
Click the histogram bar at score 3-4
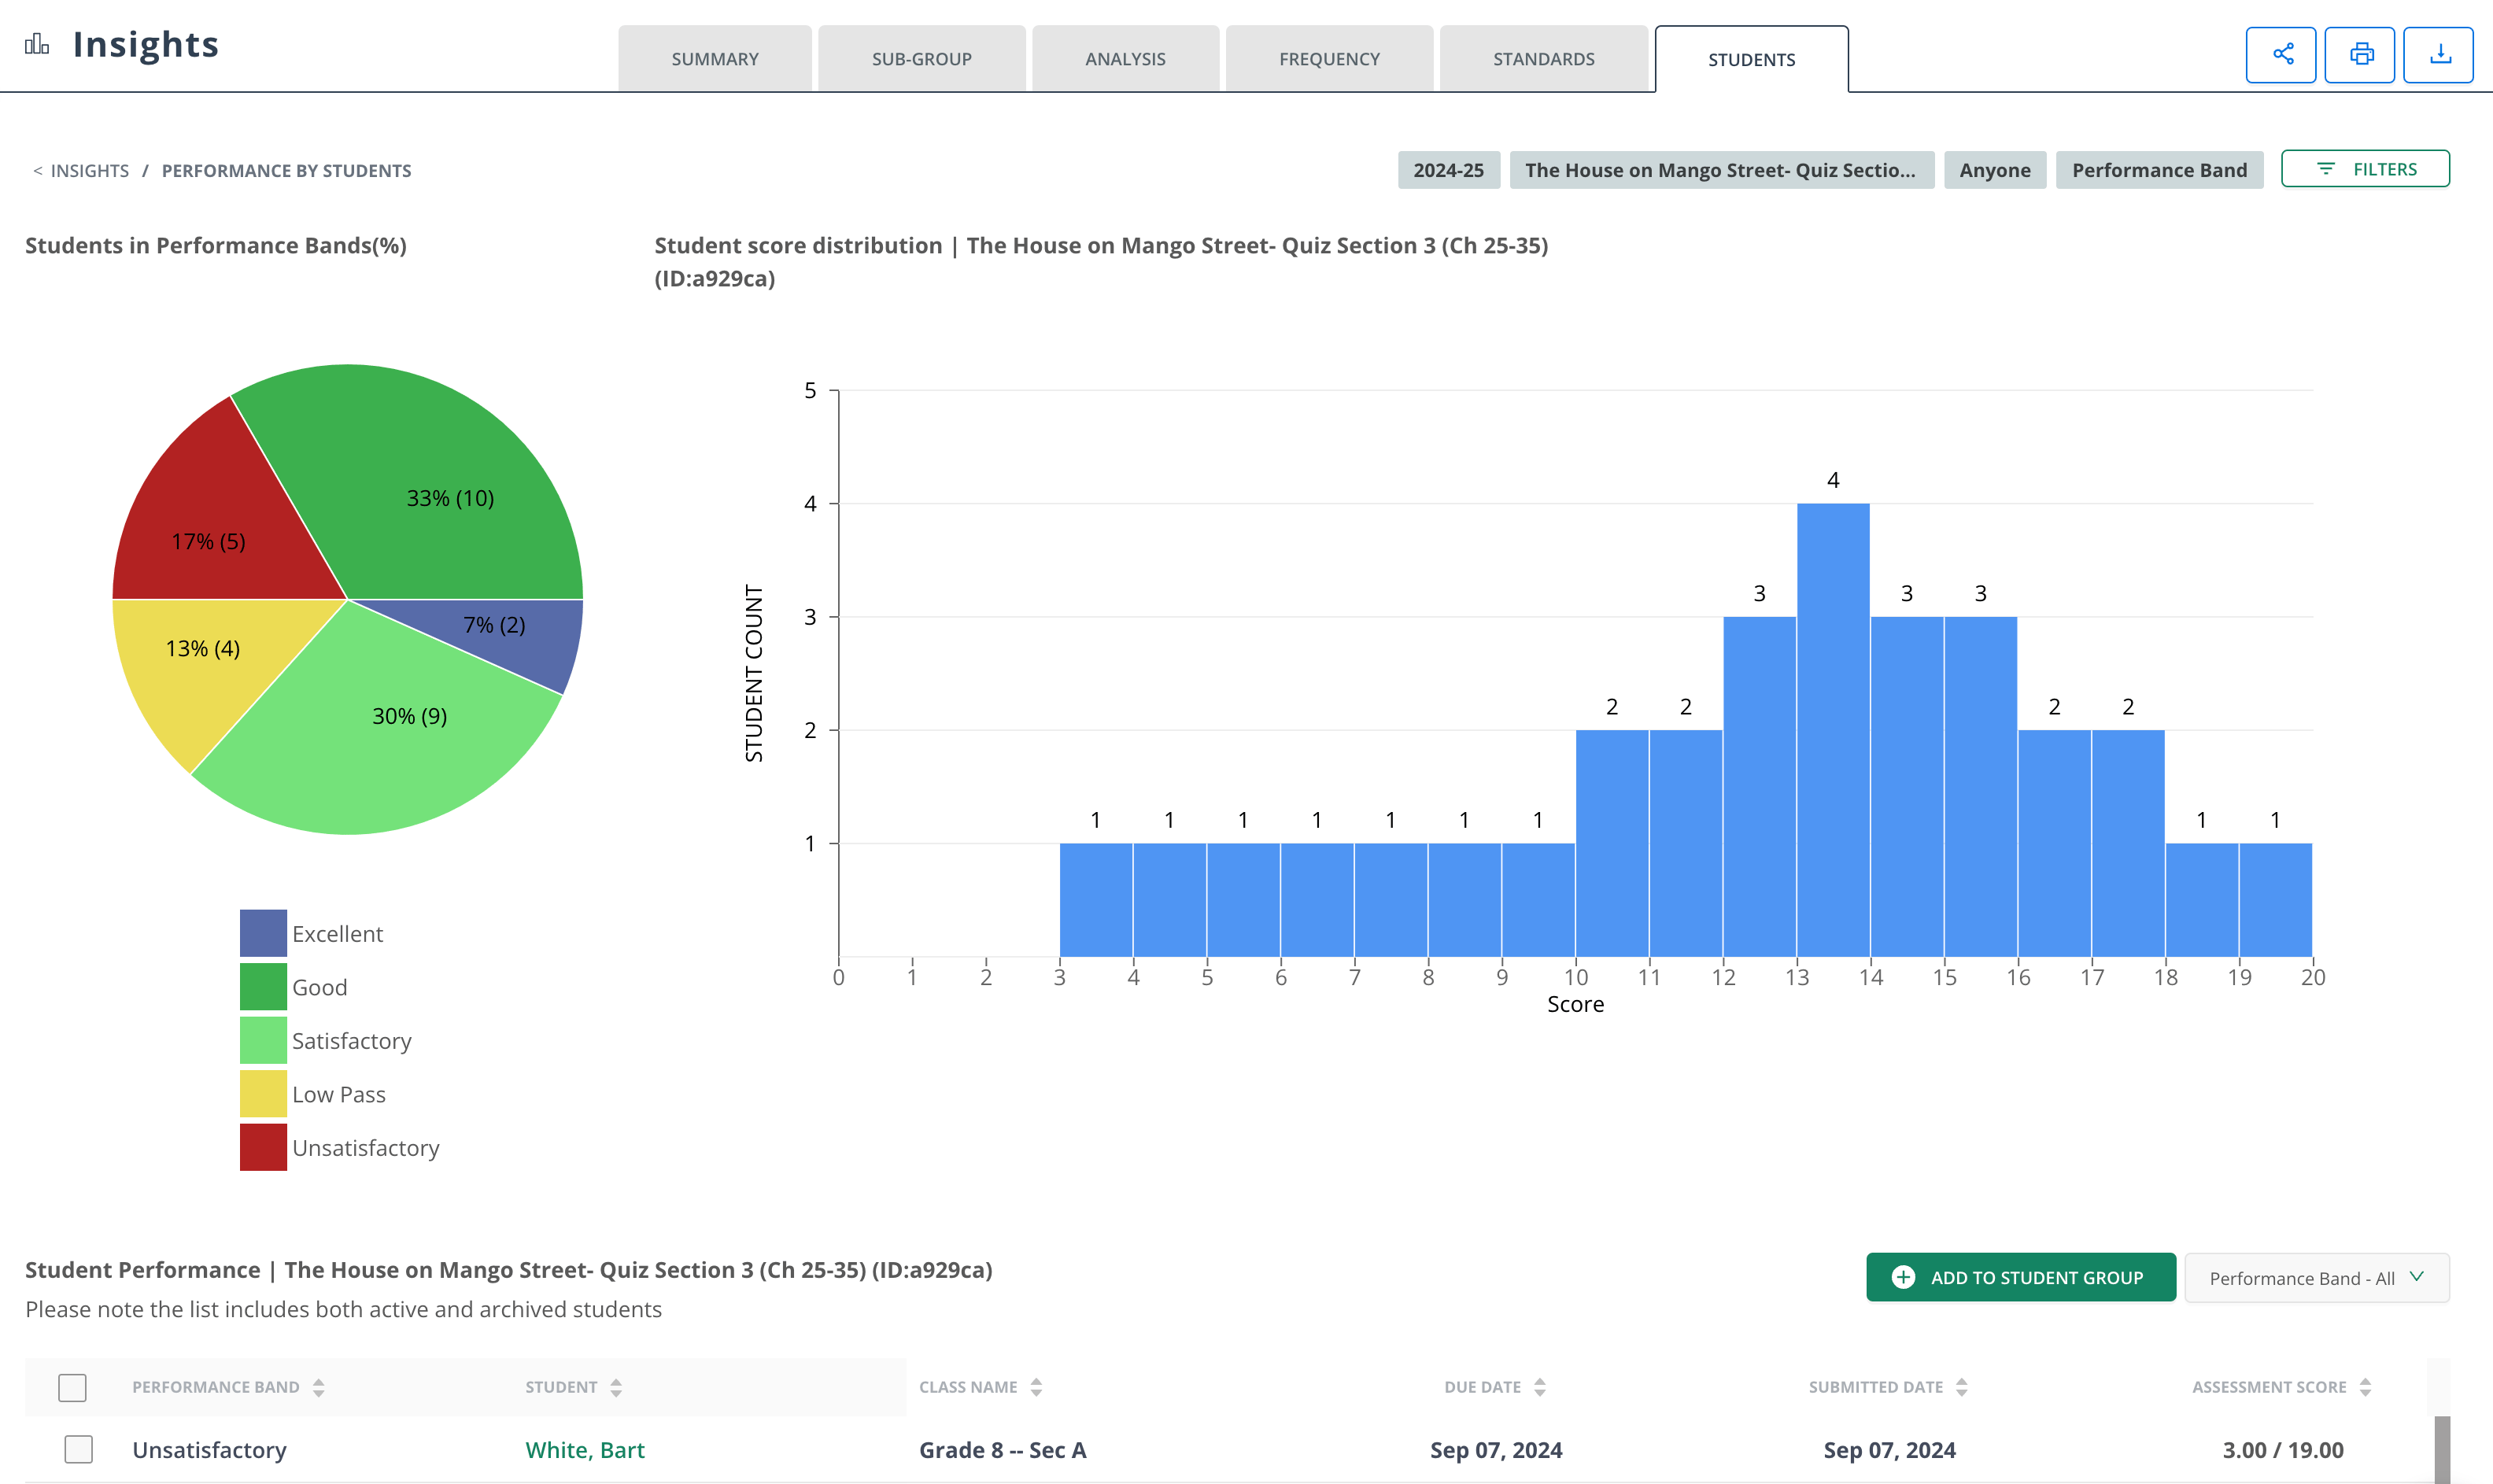tap(1096, 900)
